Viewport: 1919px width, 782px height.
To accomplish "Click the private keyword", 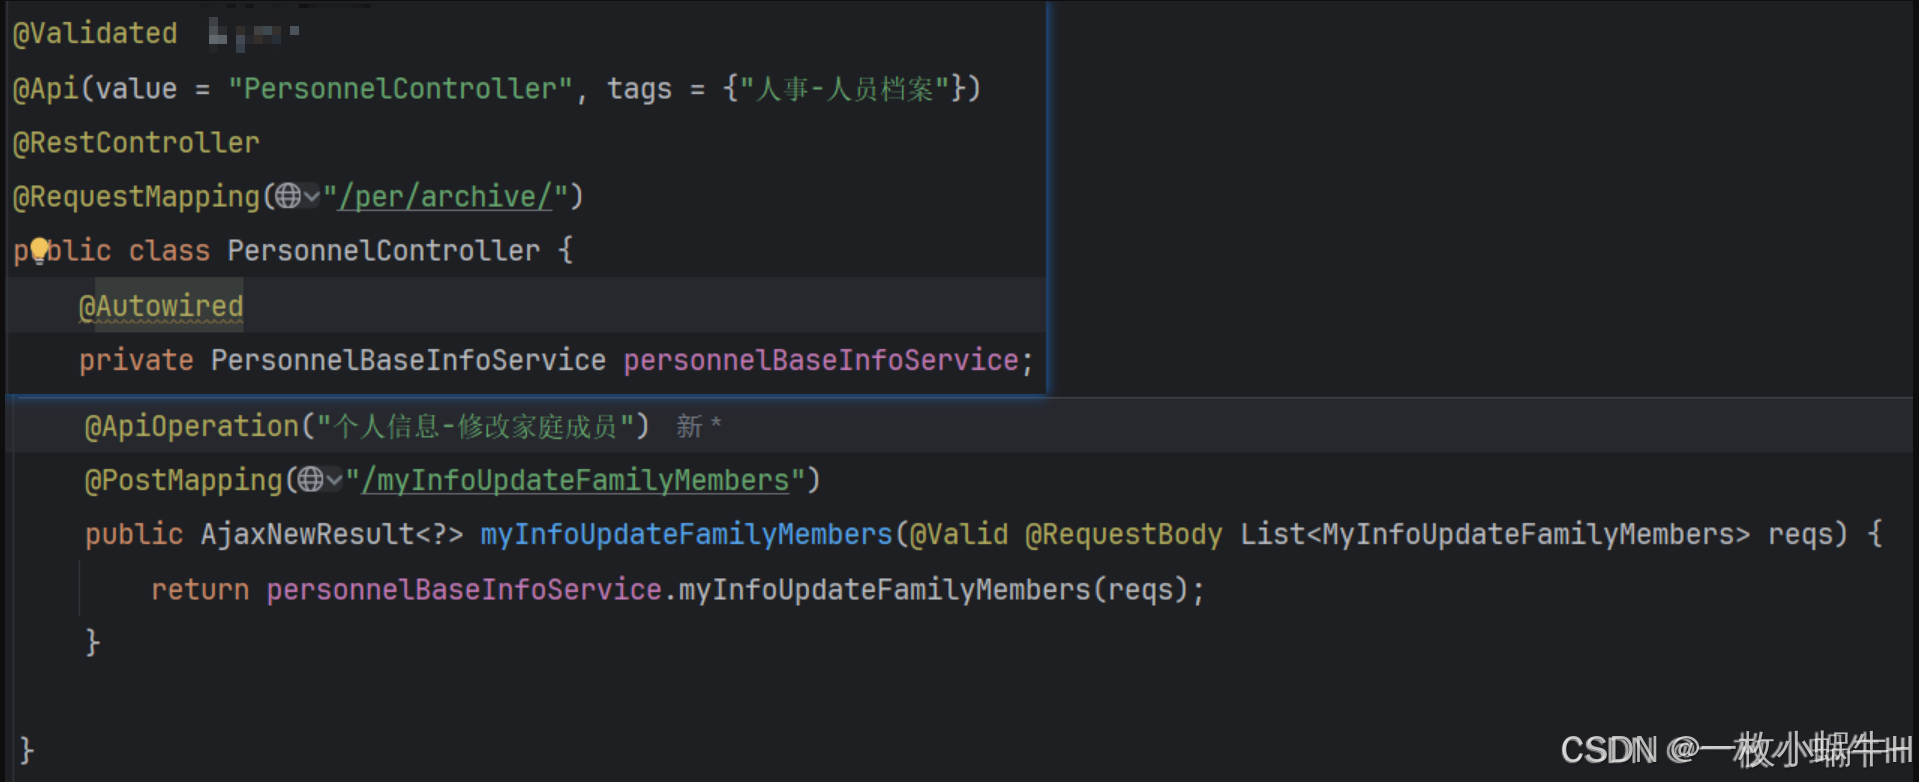I will pyautogui.click(x=136, y=360).
